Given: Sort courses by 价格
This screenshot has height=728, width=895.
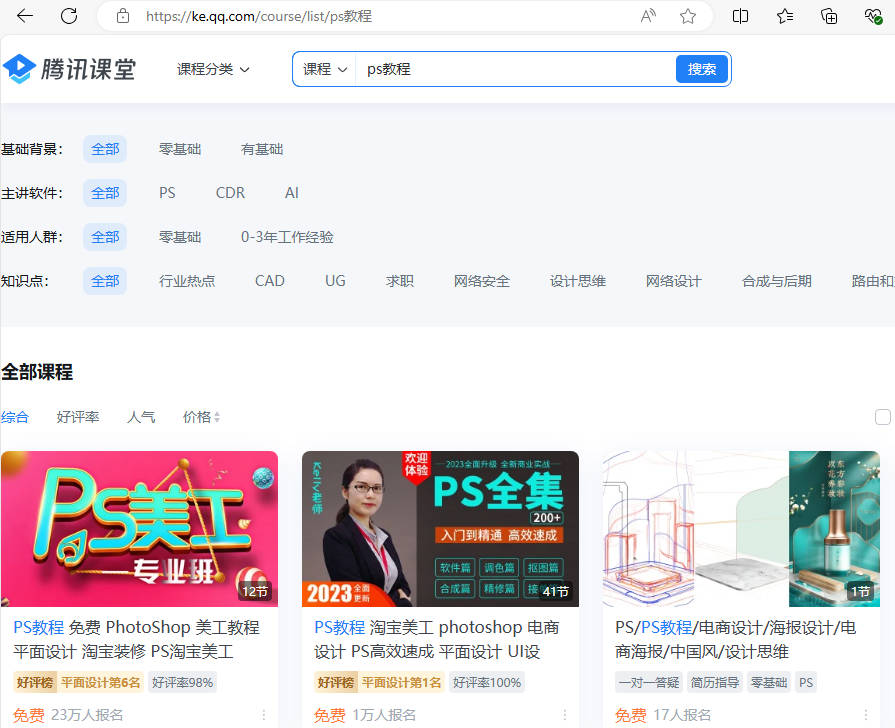Looking at the screenshot, I should tap(201, 417).
